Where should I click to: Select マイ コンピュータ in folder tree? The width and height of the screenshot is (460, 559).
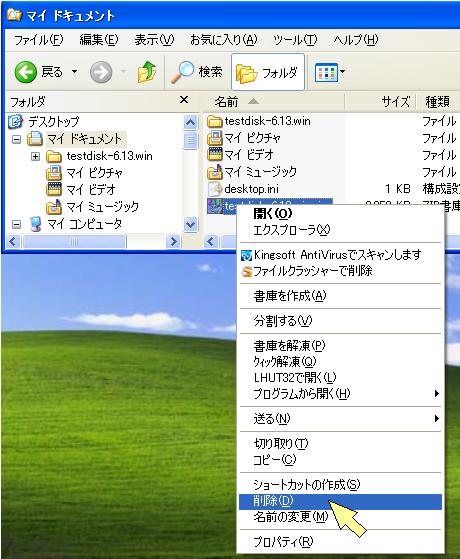(85, 224)
